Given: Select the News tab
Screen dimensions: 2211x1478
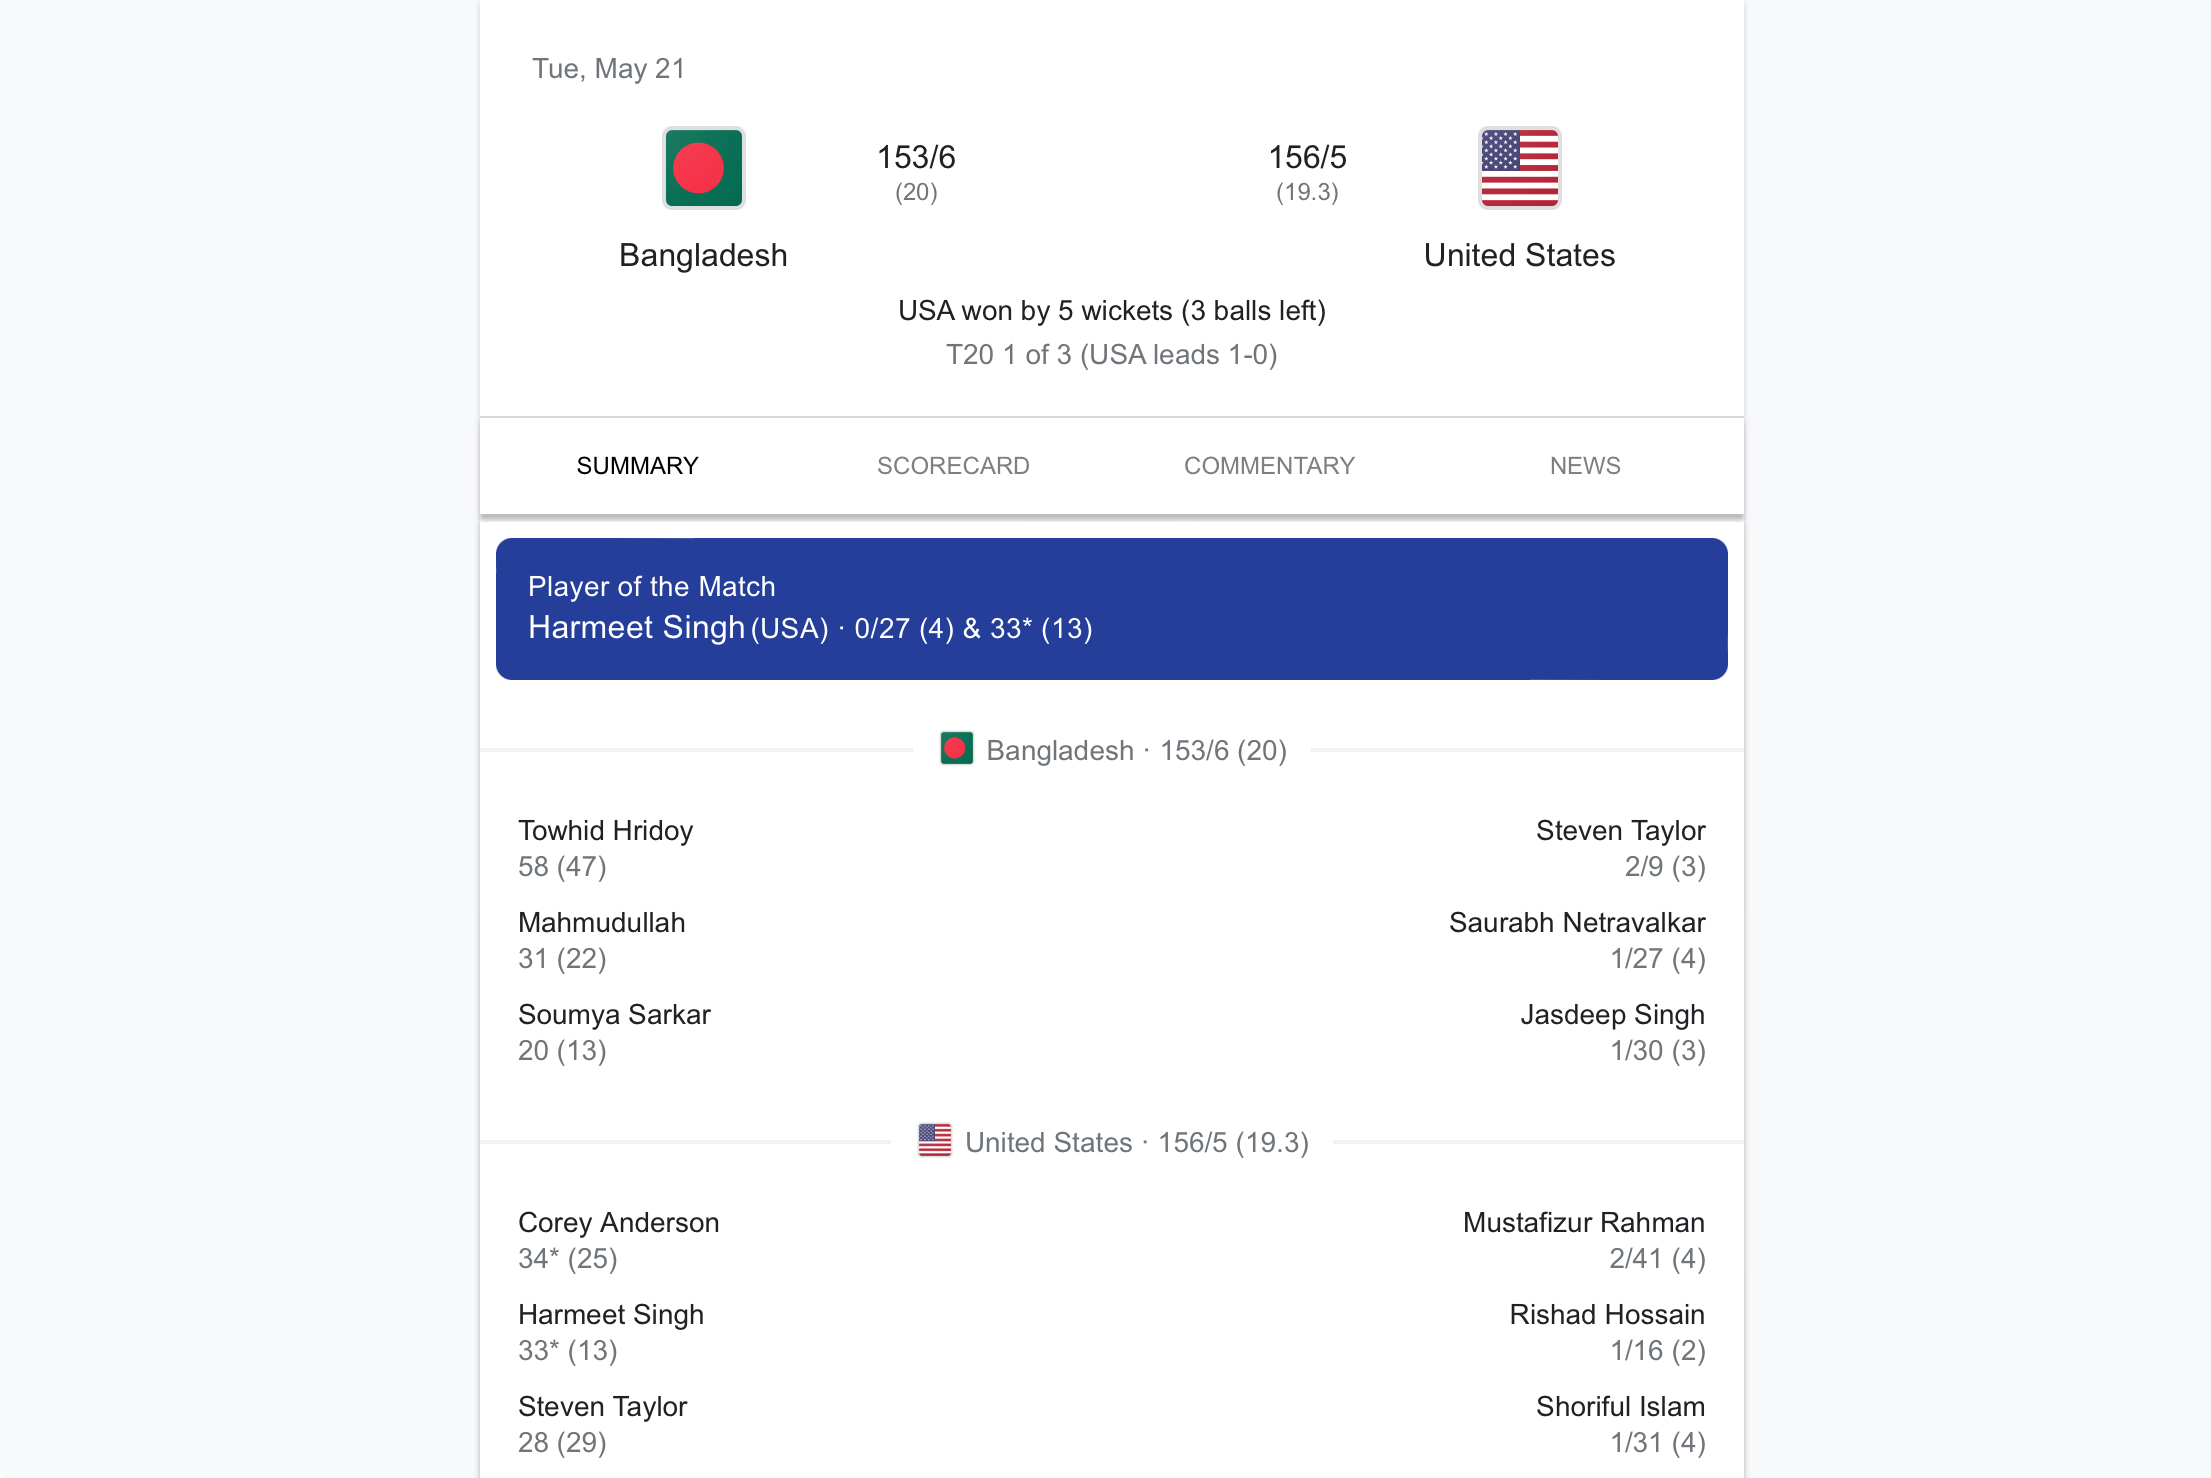Looking at the screenshot, I should (1585, 466).
